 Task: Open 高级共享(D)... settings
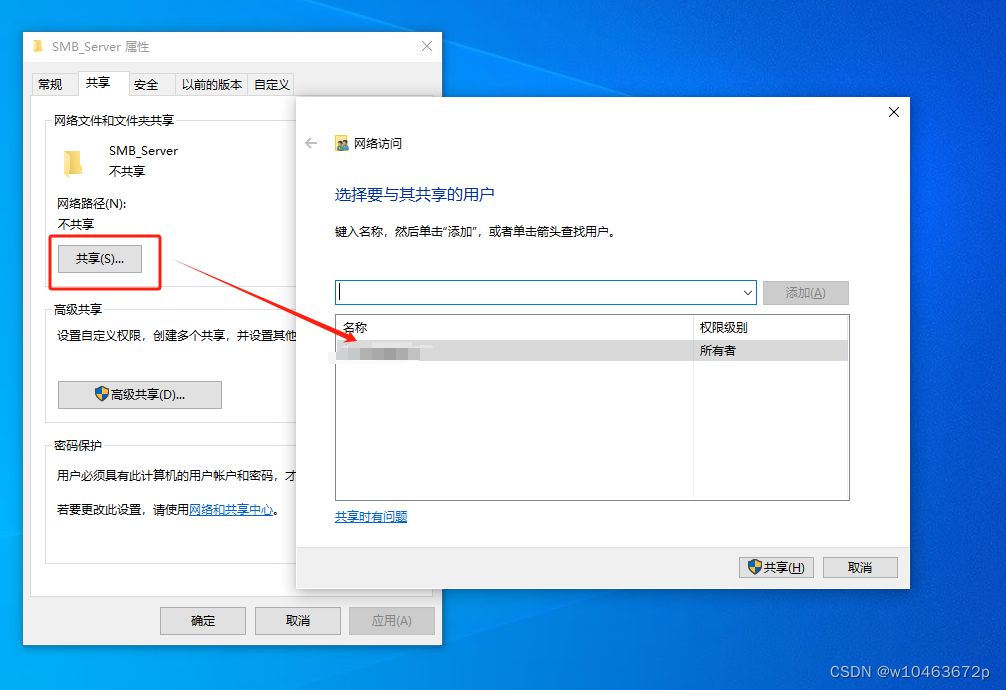(x=140, y=395)
